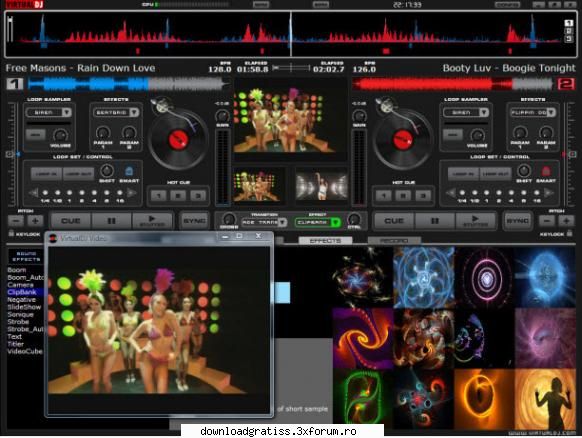Enable deck 2 Keylock padlock
This screenshot has width=582, height=438.
pyautogui.click(x=570, y=233)
